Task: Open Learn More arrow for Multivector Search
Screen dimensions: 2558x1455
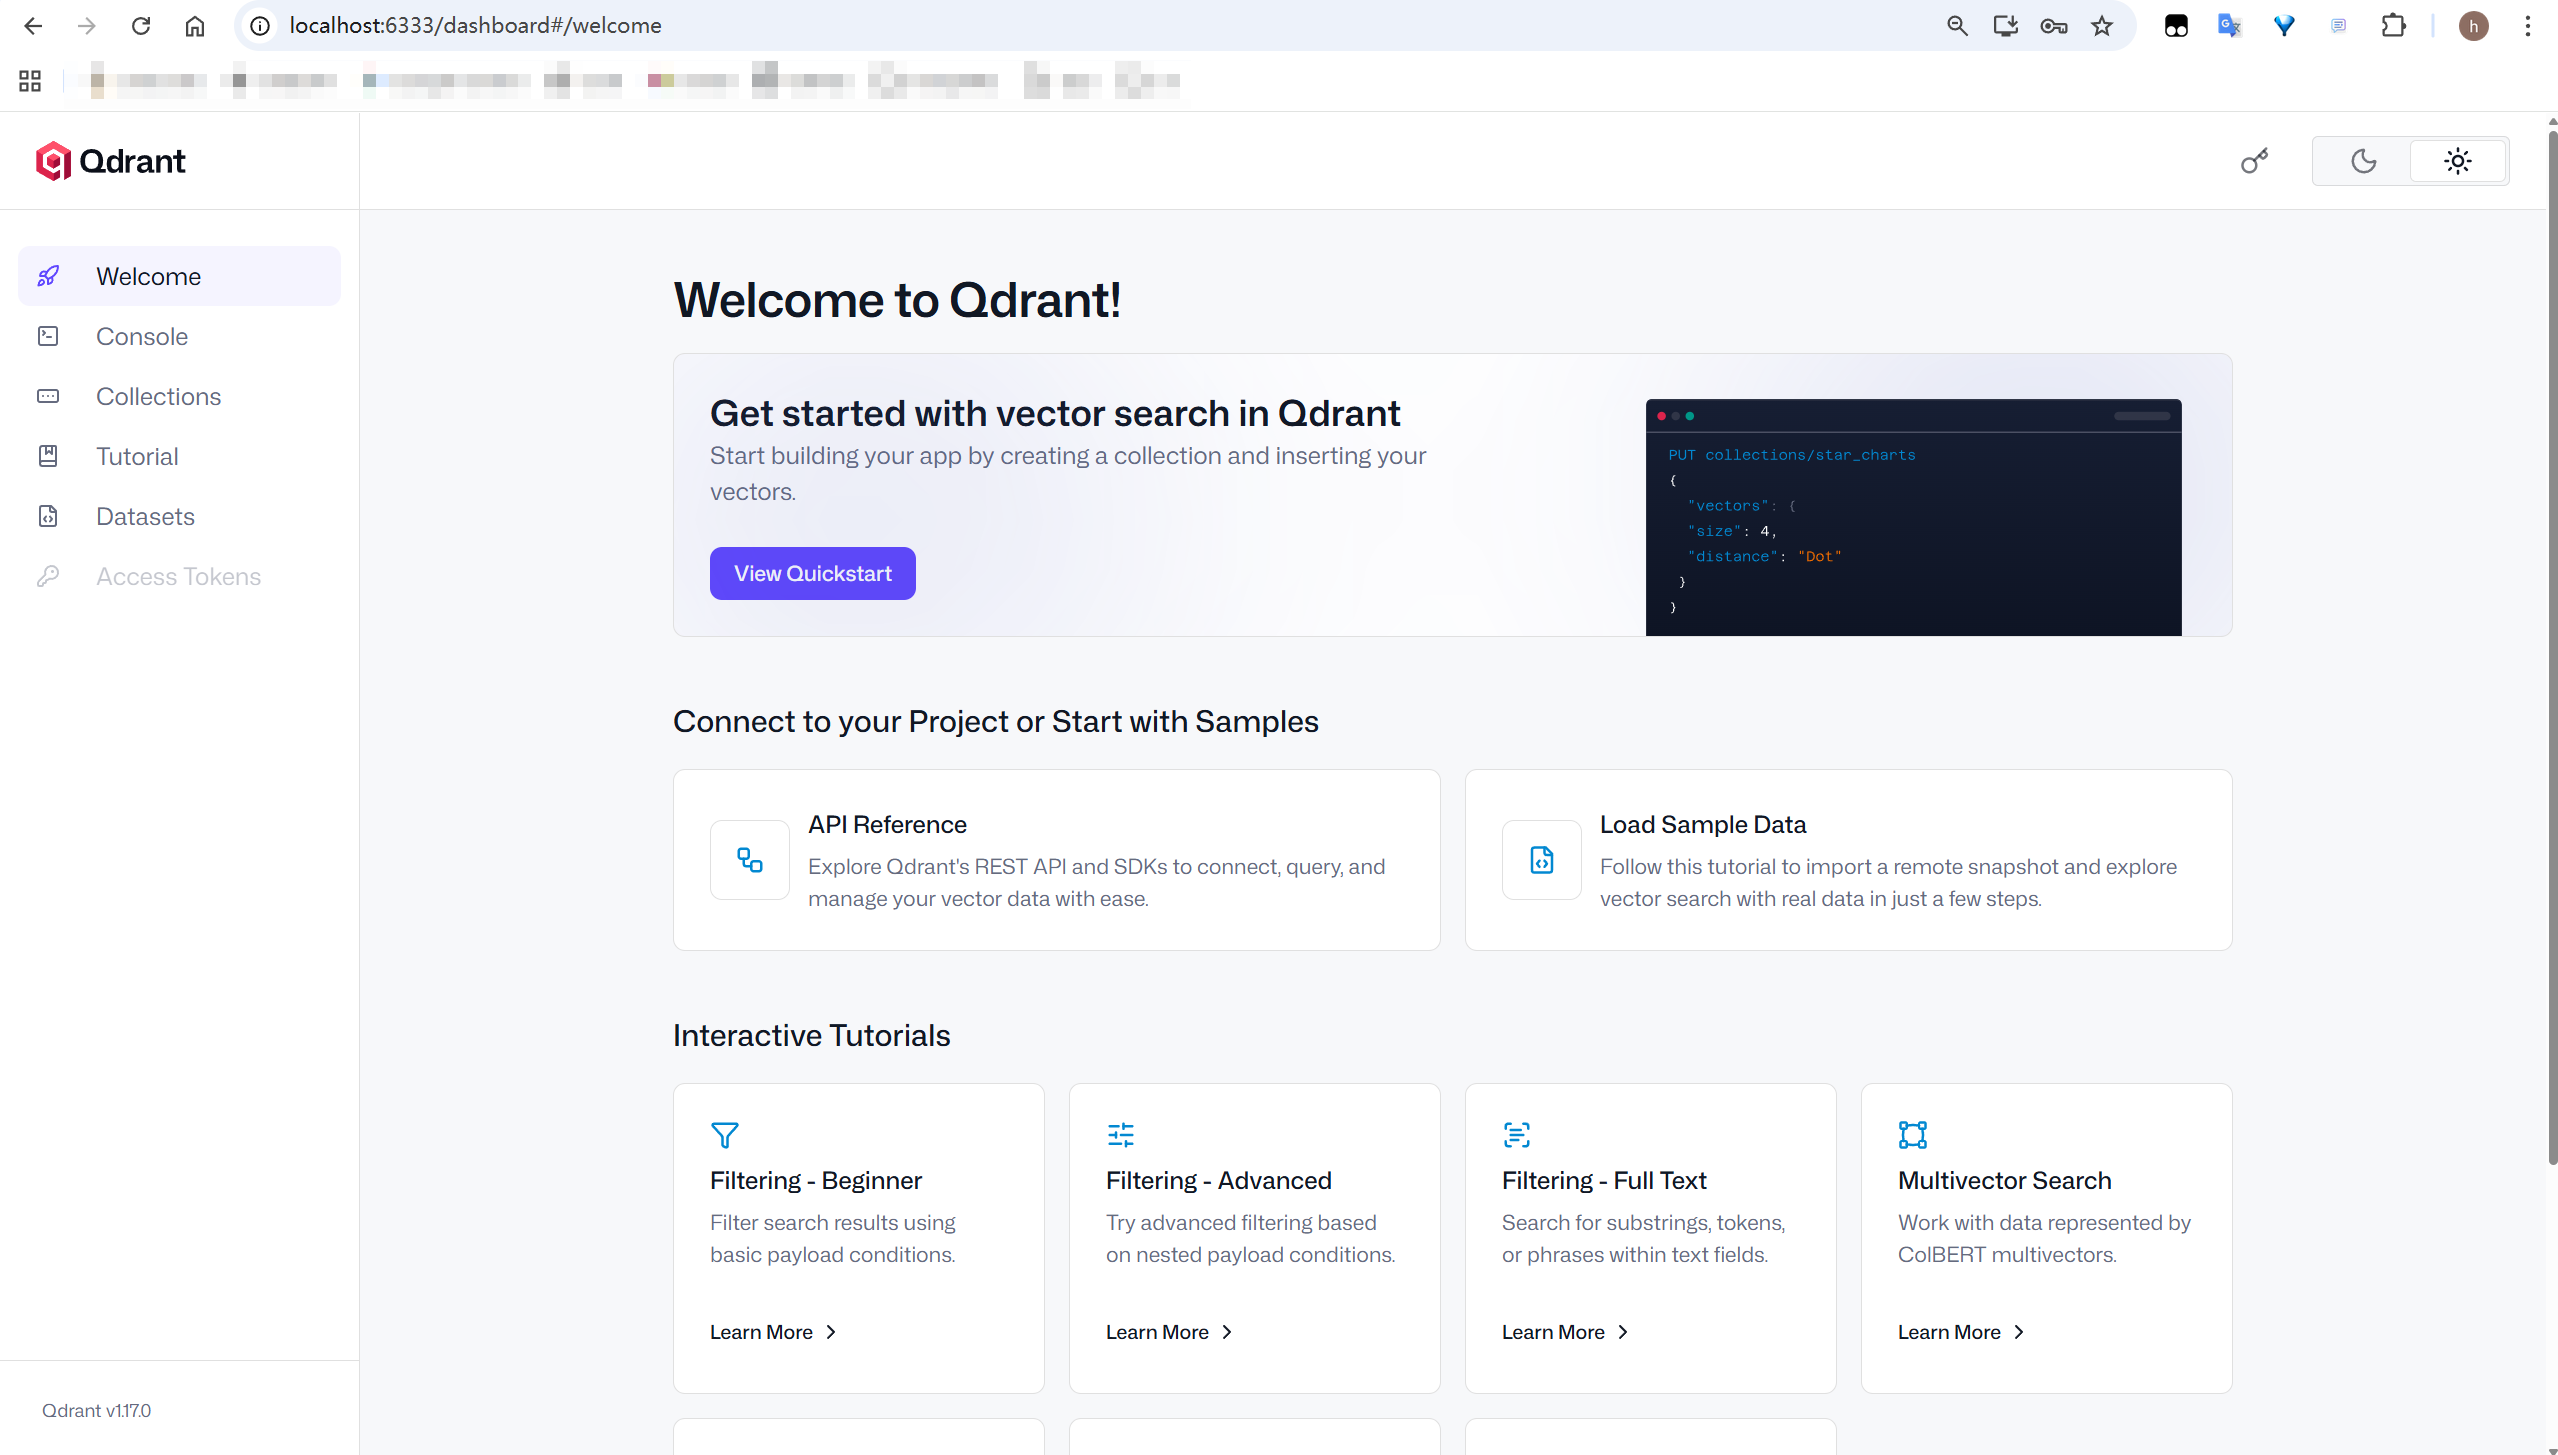Action: 2019,1332
